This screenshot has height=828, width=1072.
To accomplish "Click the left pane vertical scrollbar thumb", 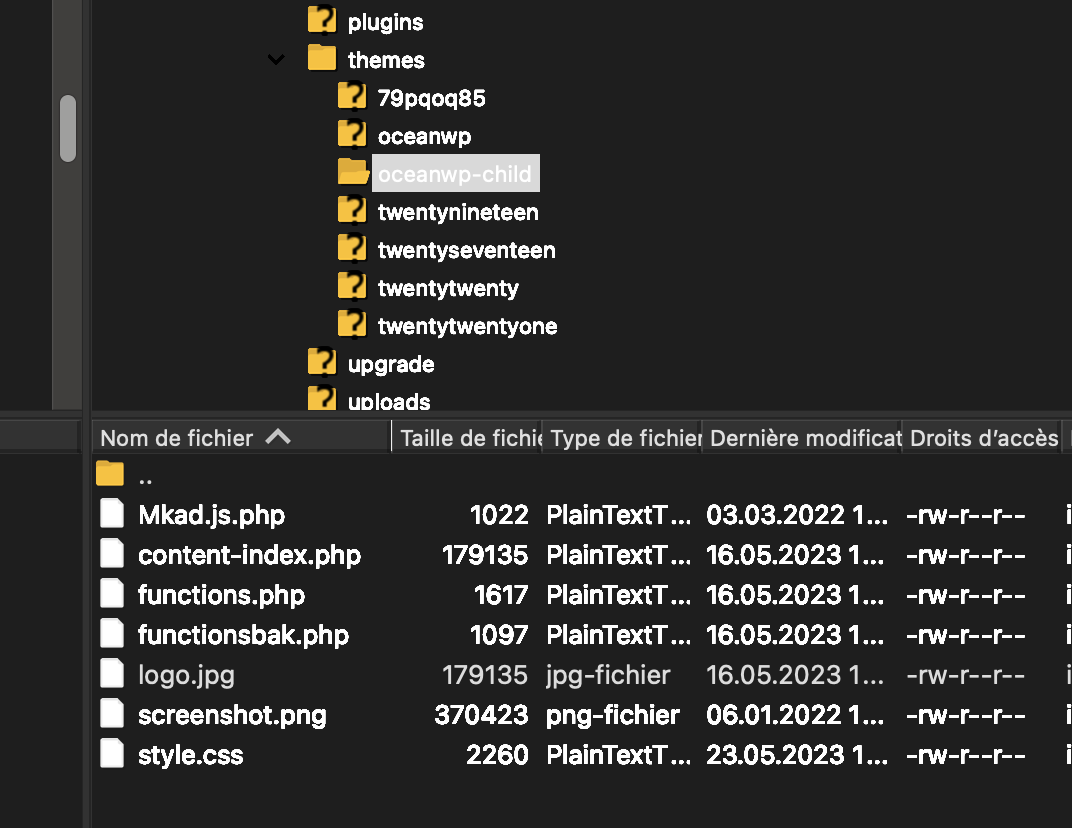I will (68, 128).
